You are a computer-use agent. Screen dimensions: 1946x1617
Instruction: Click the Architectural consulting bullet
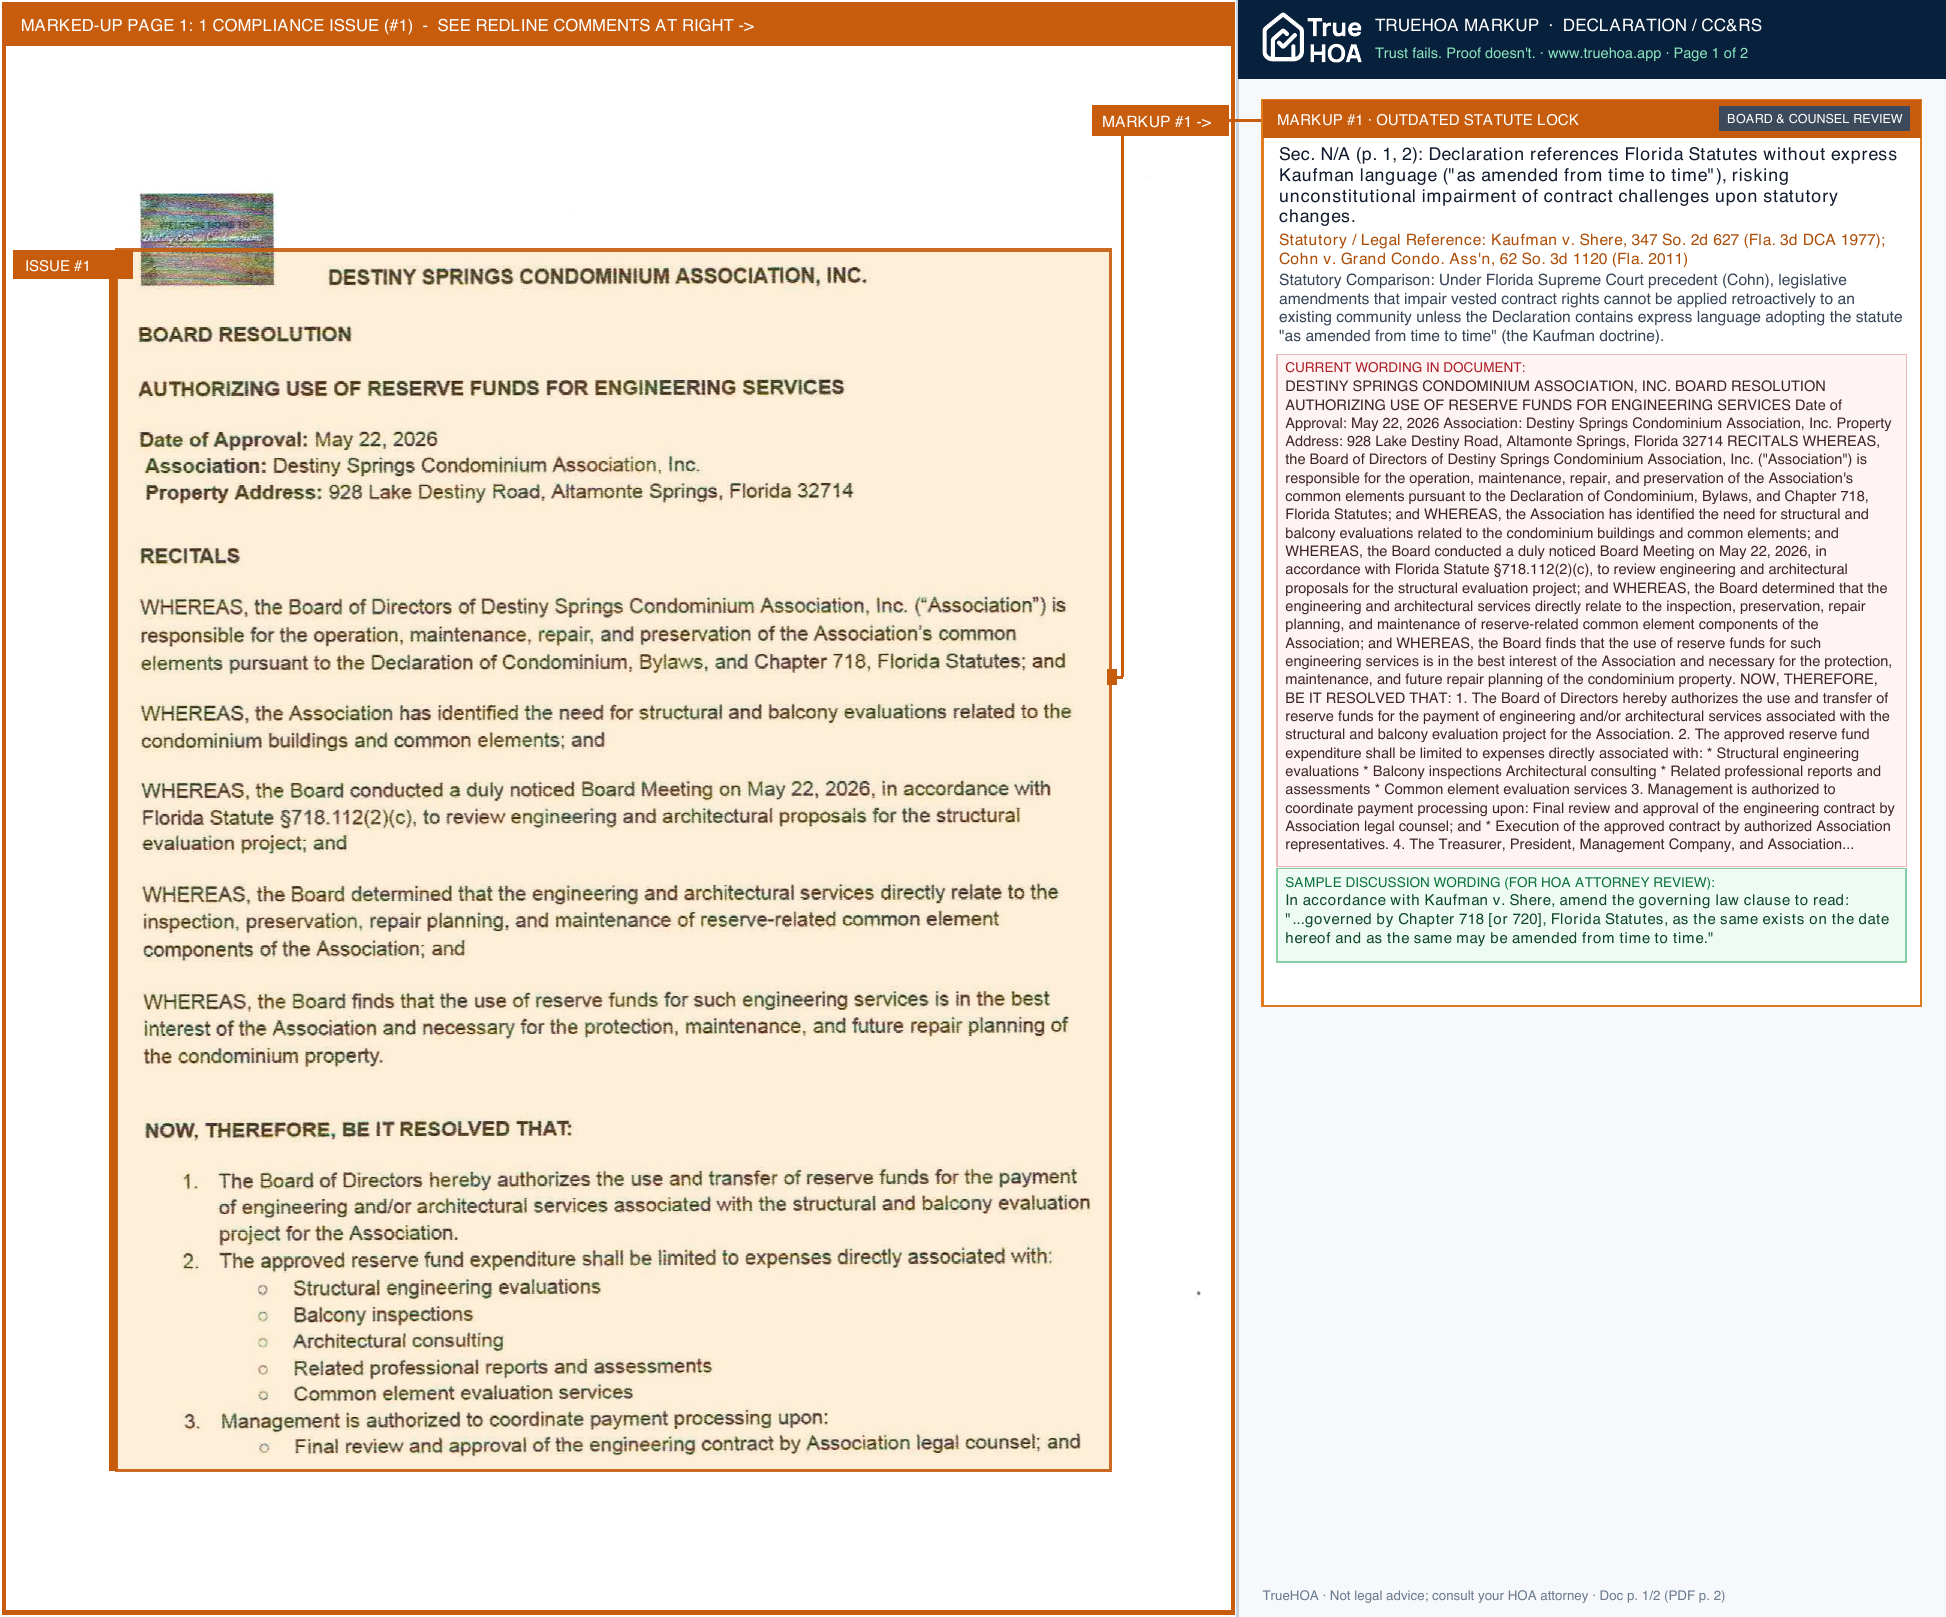[398, 1340]
